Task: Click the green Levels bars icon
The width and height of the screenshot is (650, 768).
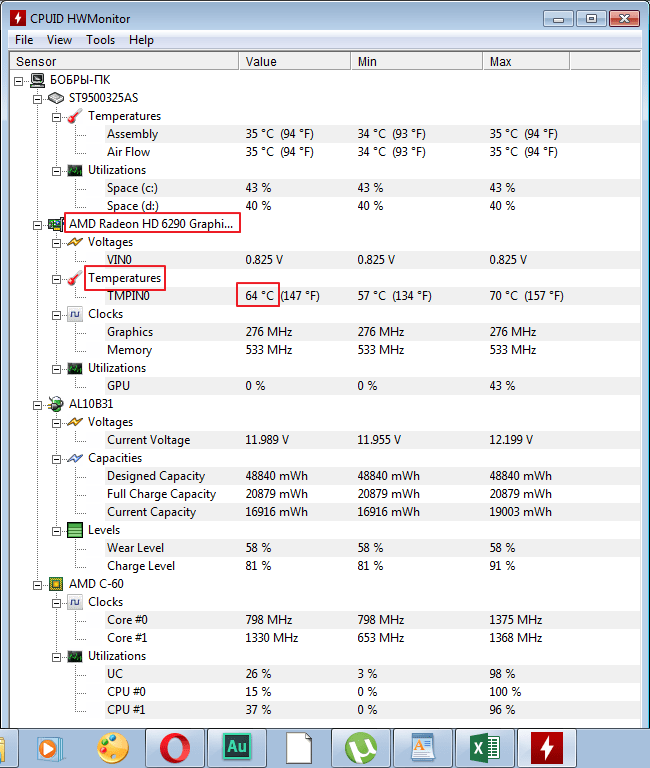Action: coord(74,530)
